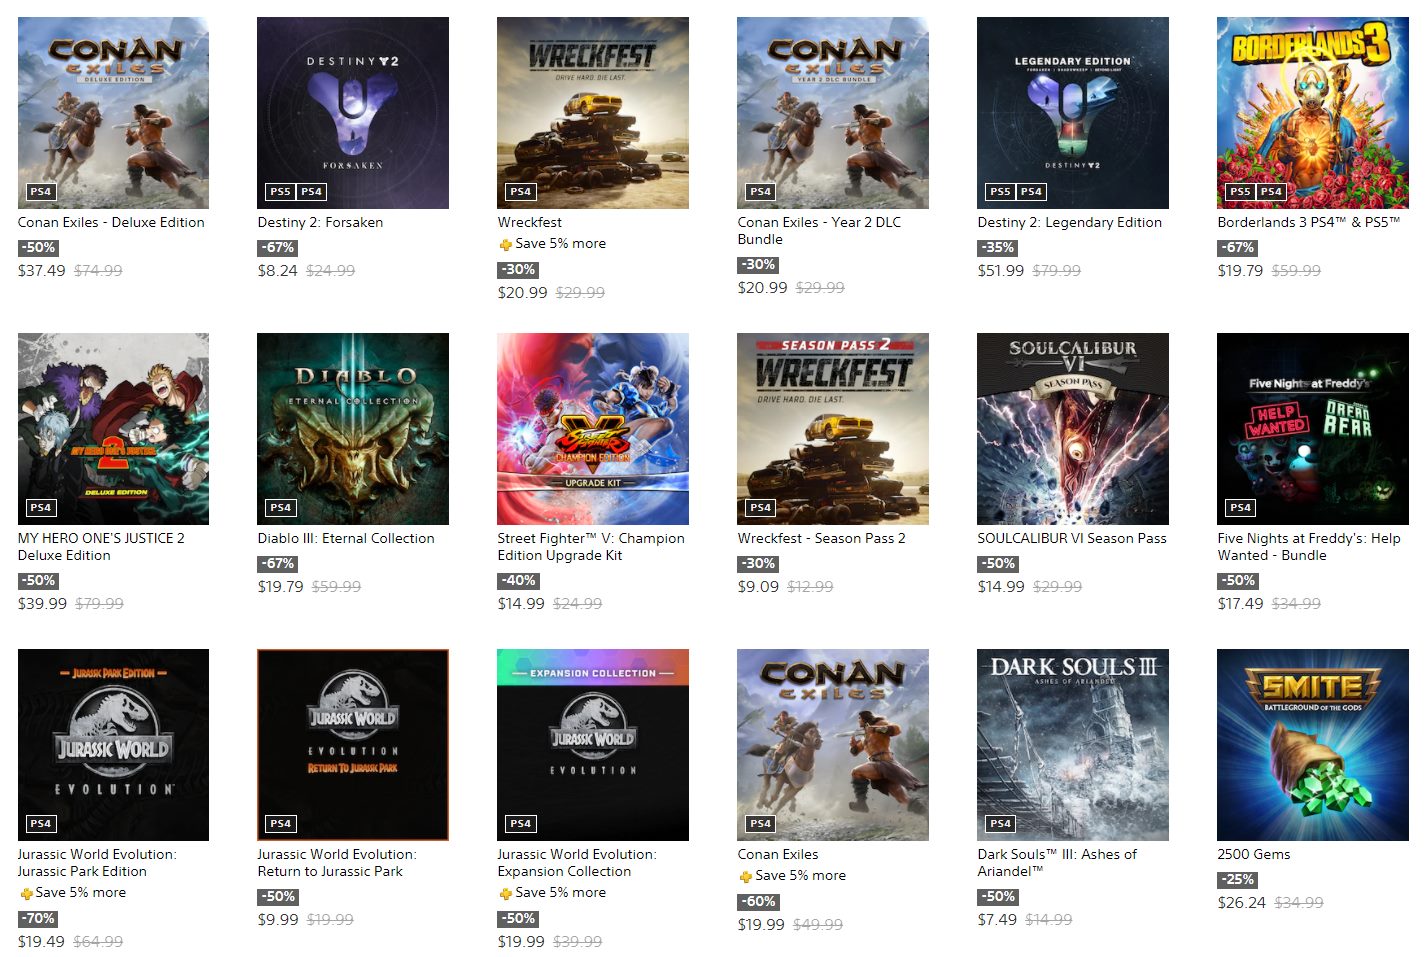Select the Borderlands 3 cover image
This screenshot has width=1426, height=957.
(x=1312, y=113)
